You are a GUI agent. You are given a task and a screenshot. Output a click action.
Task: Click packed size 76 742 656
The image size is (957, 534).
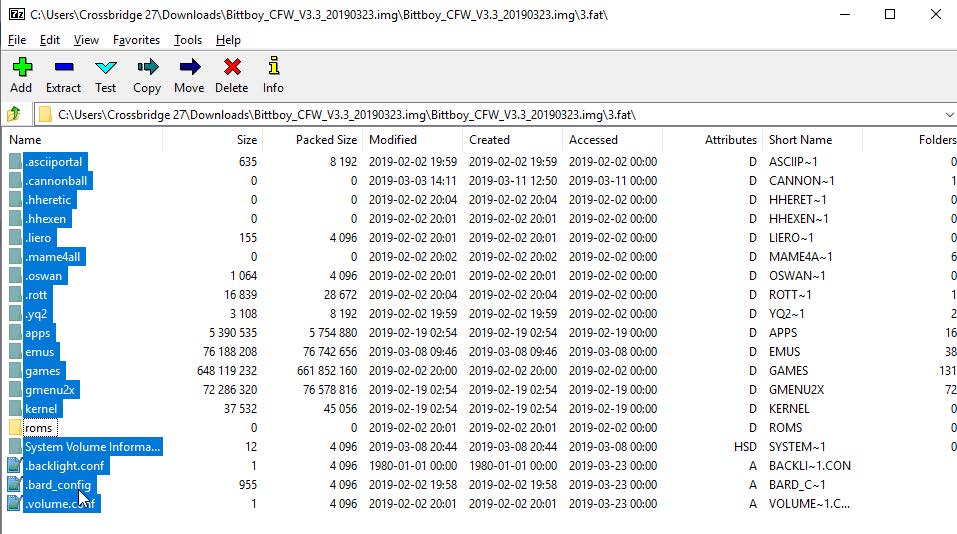(330, 352)
